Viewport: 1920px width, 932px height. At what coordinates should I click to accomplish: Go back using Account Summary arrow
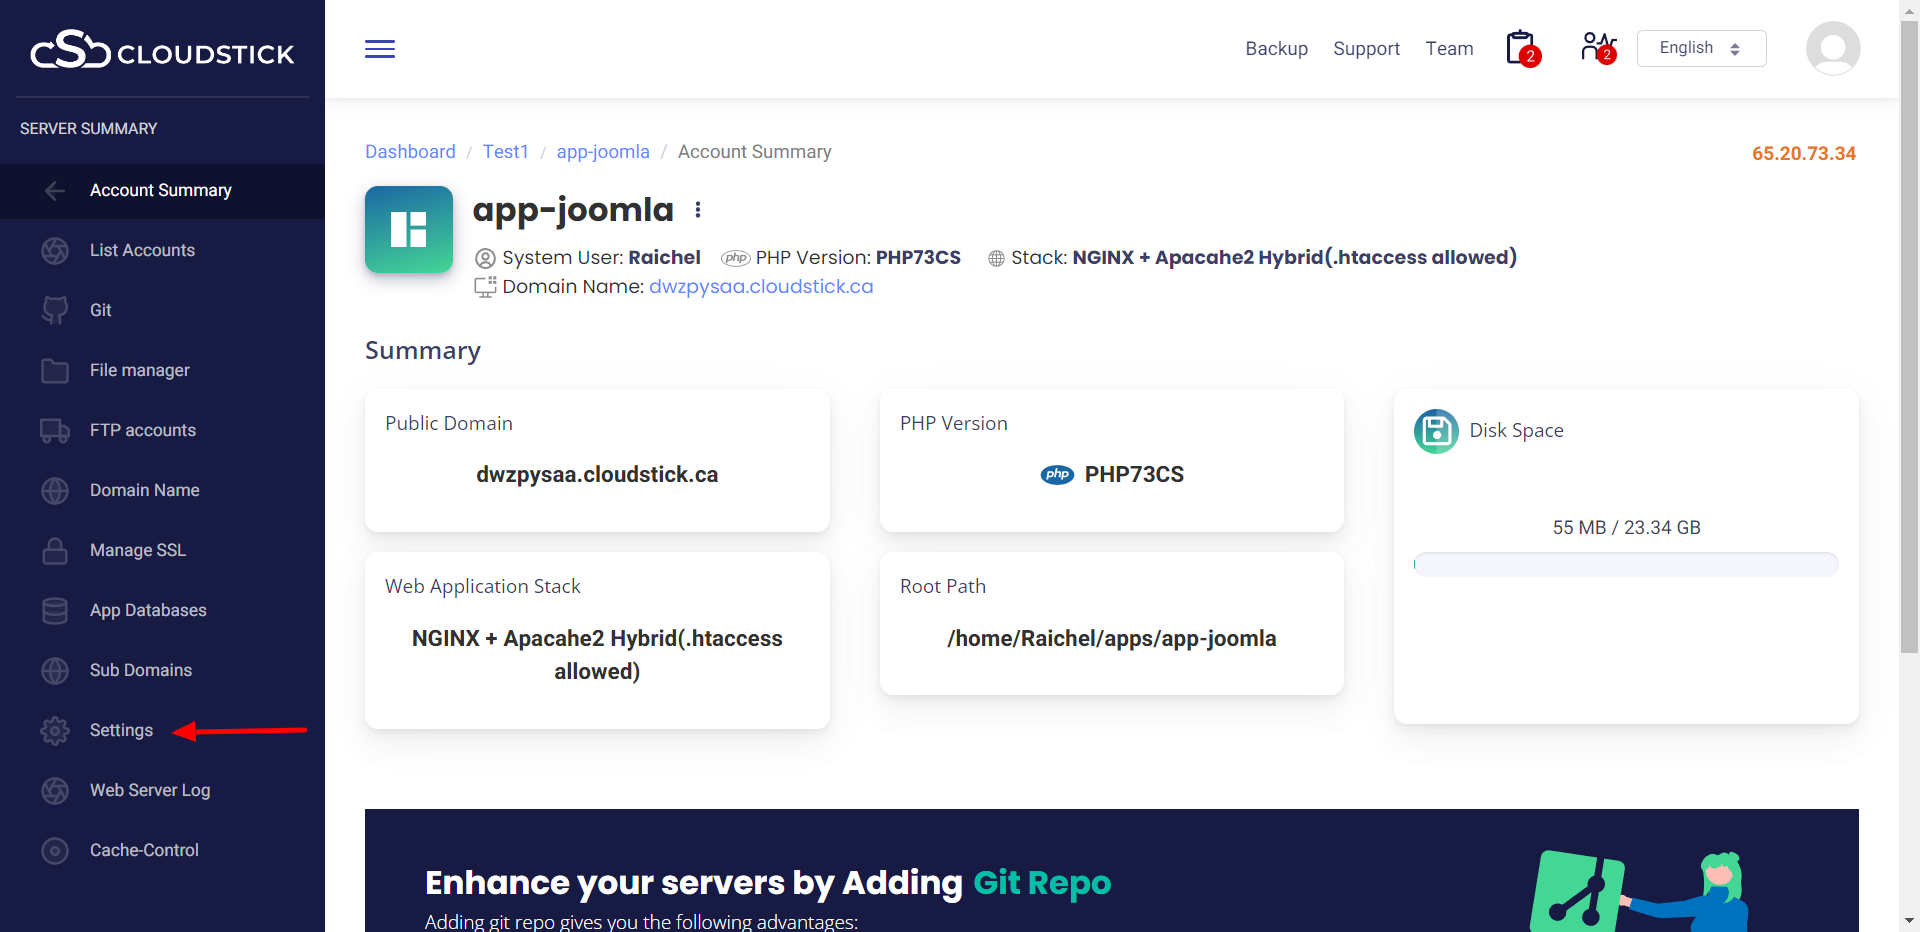coord(55,191)
